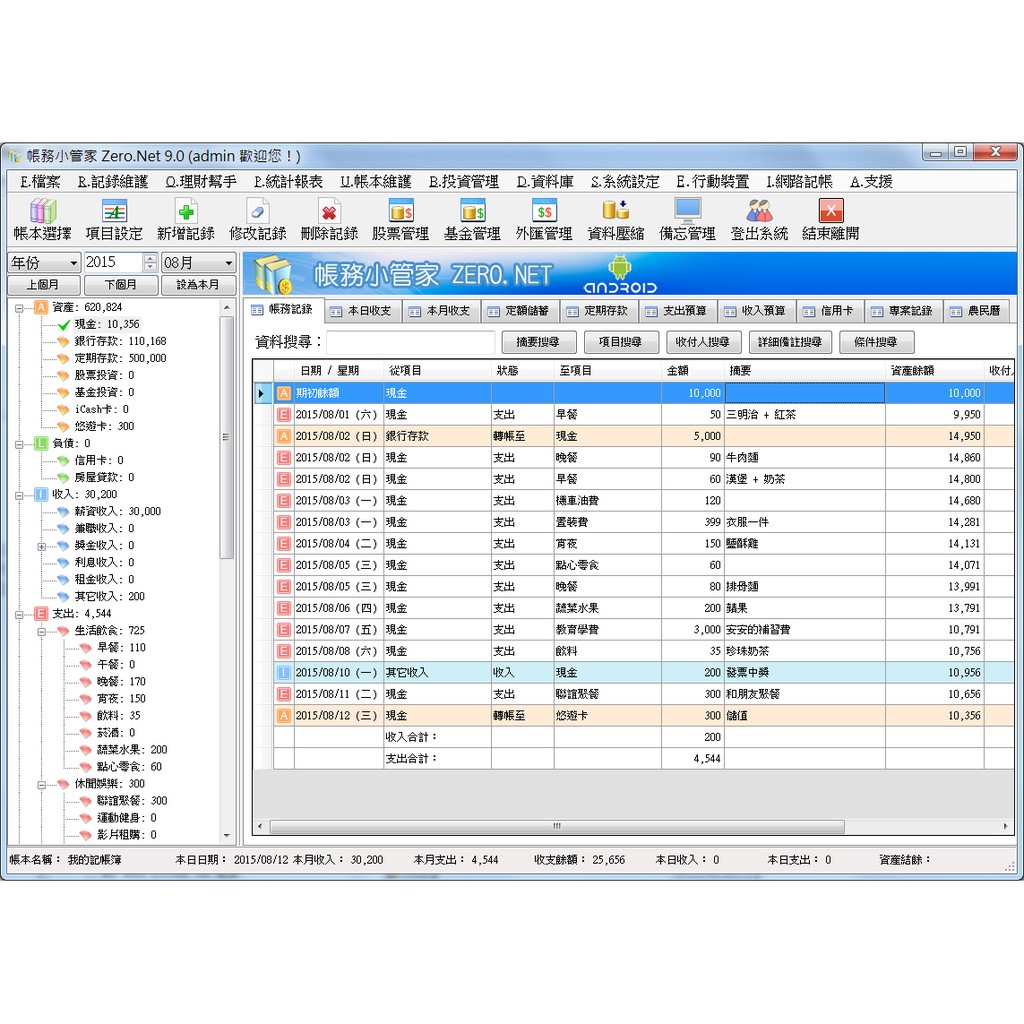Open the 08月 month dropdown
The width and height of the screenshot is (1024, 1024).
[x=199, y=263]
